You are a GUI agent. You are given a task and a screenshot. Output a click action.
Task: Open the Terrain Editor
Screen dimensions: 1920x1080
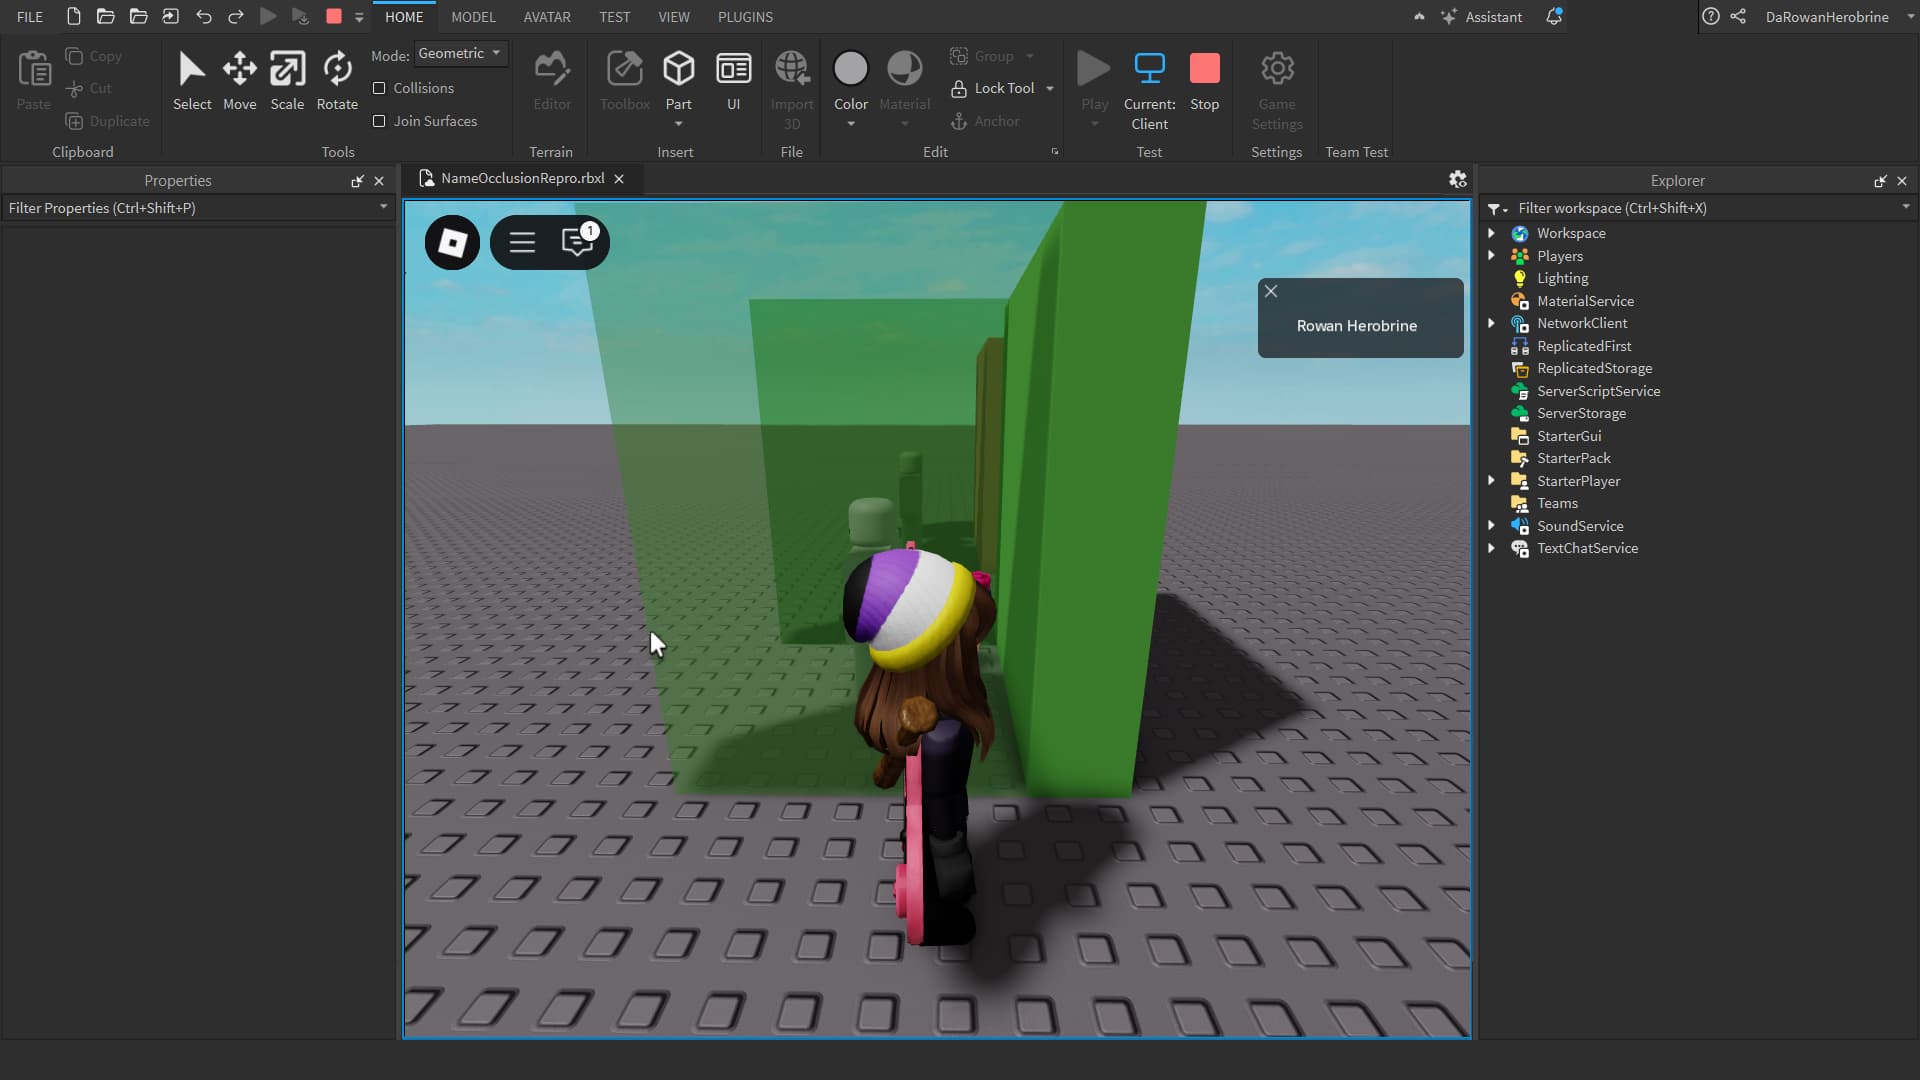(552, 80)
